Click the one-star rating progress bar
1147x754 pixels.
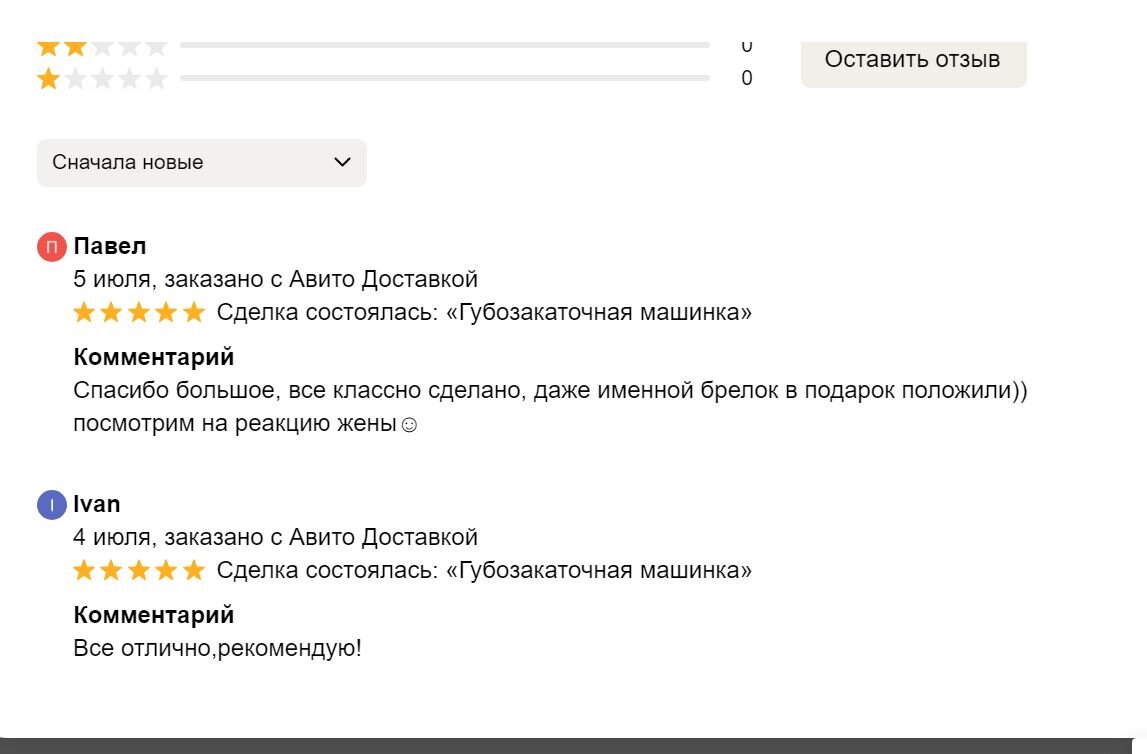[445, 78]
